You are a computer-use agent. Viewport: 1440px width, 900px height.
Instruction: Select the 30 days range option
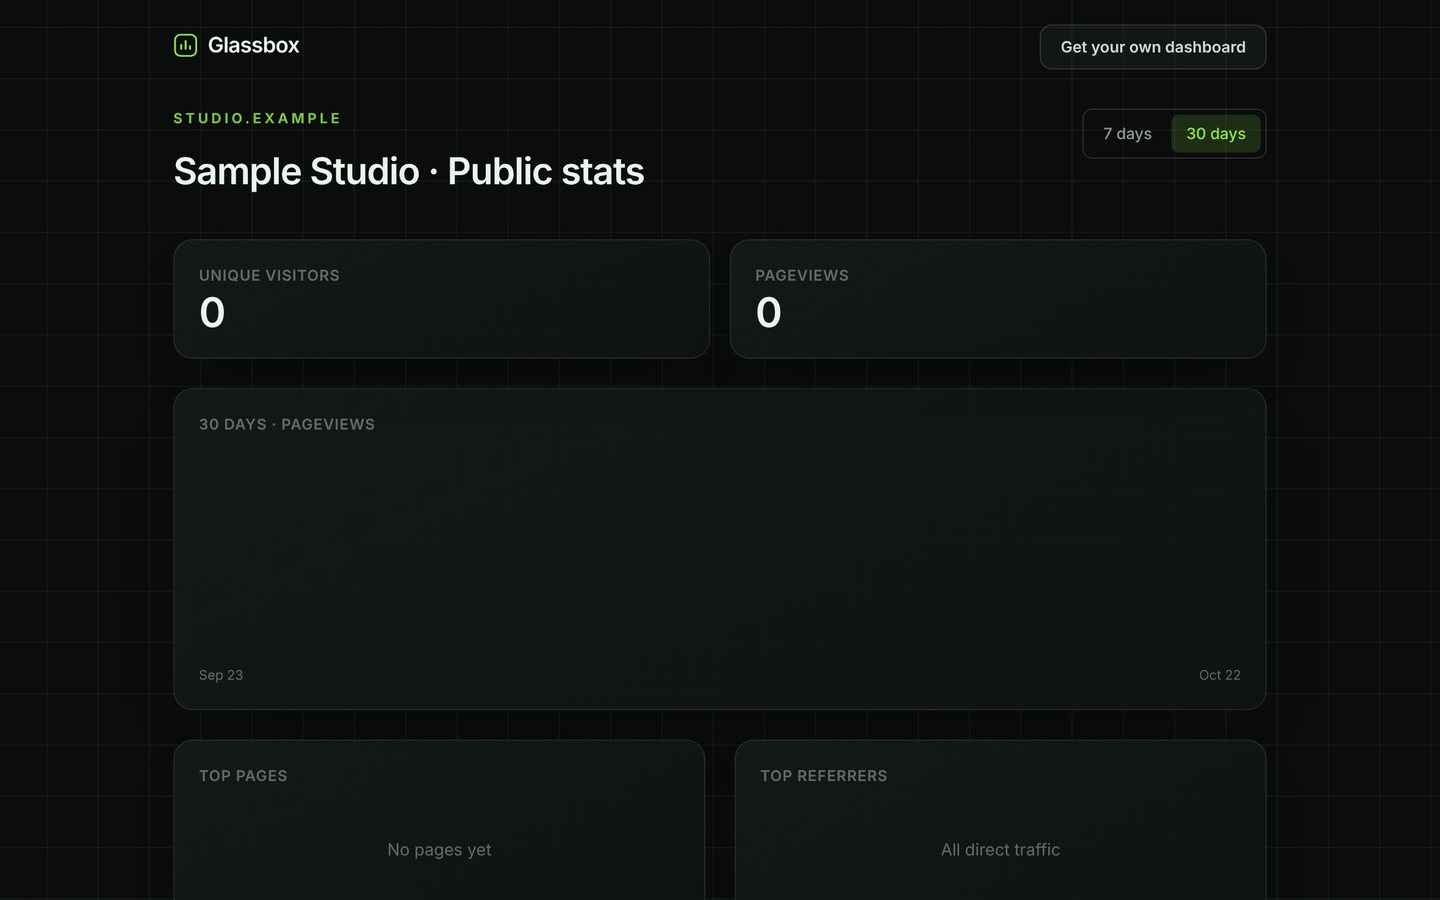coord(1216,134)
